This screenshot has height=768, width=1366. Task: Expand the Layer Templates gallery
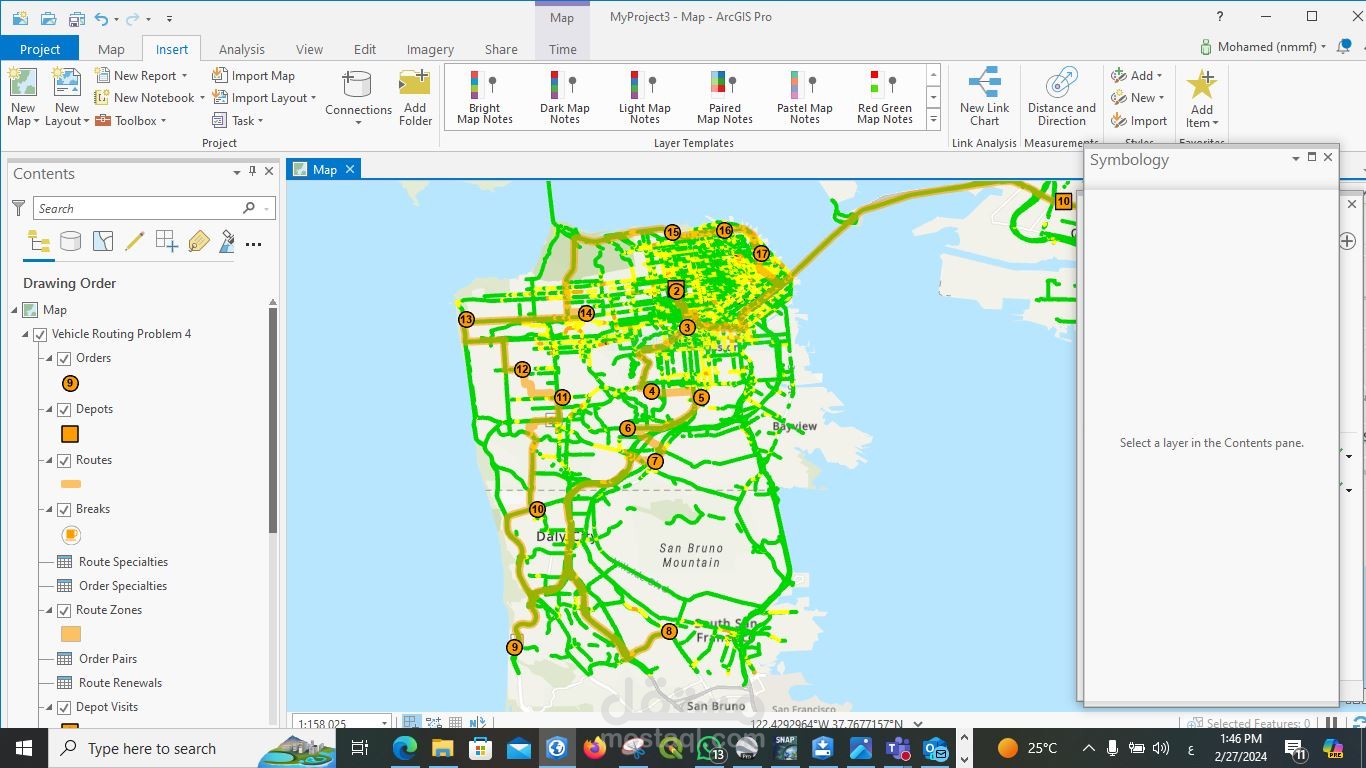coord(933,119)
